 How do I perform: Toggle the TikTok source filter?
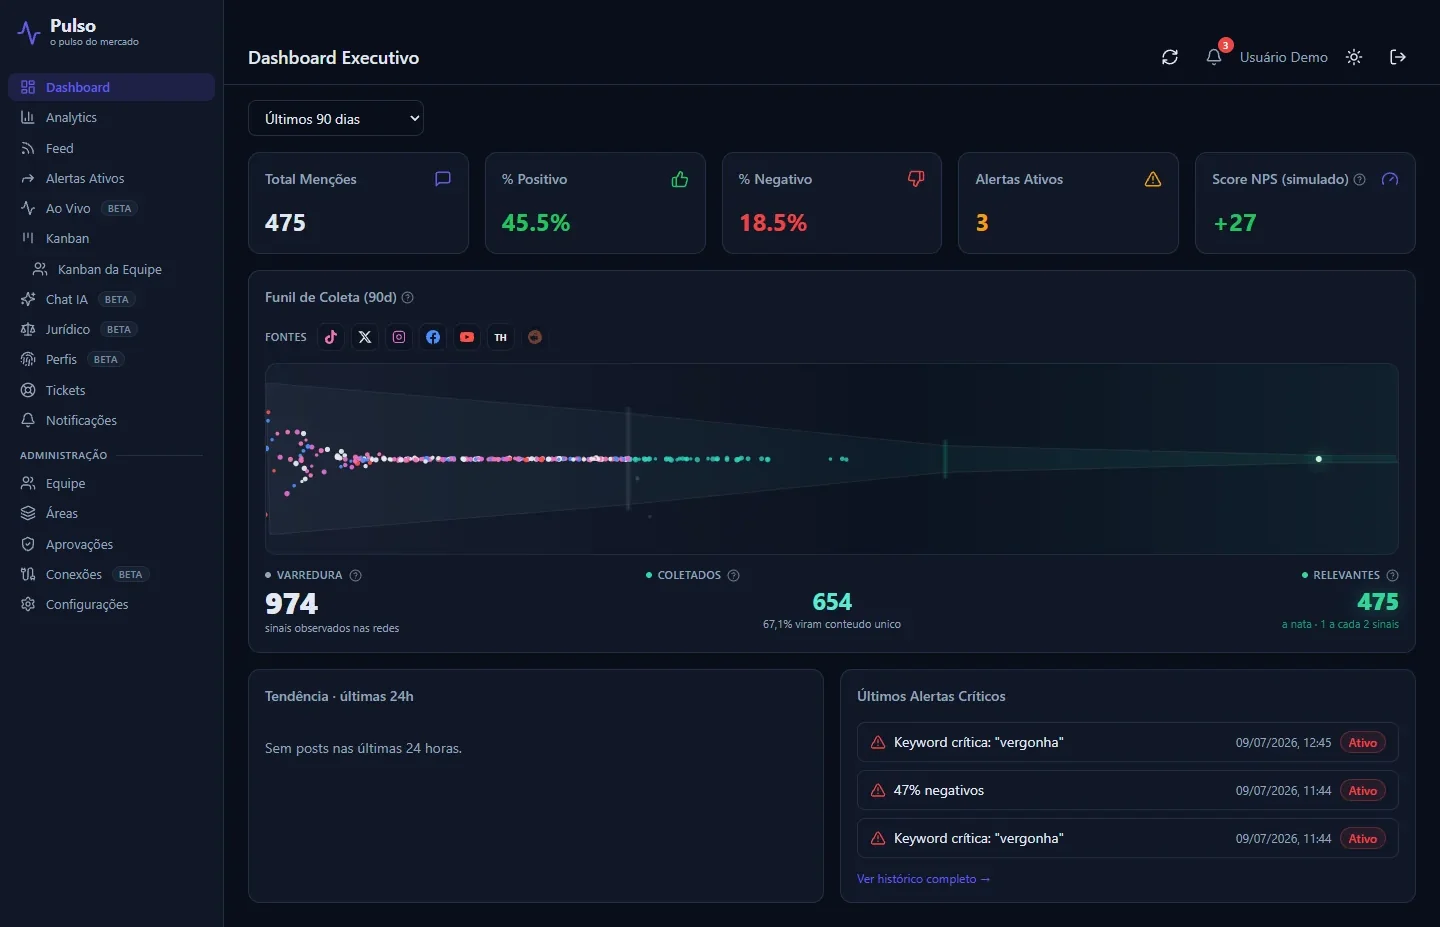[x=331, y=337]
